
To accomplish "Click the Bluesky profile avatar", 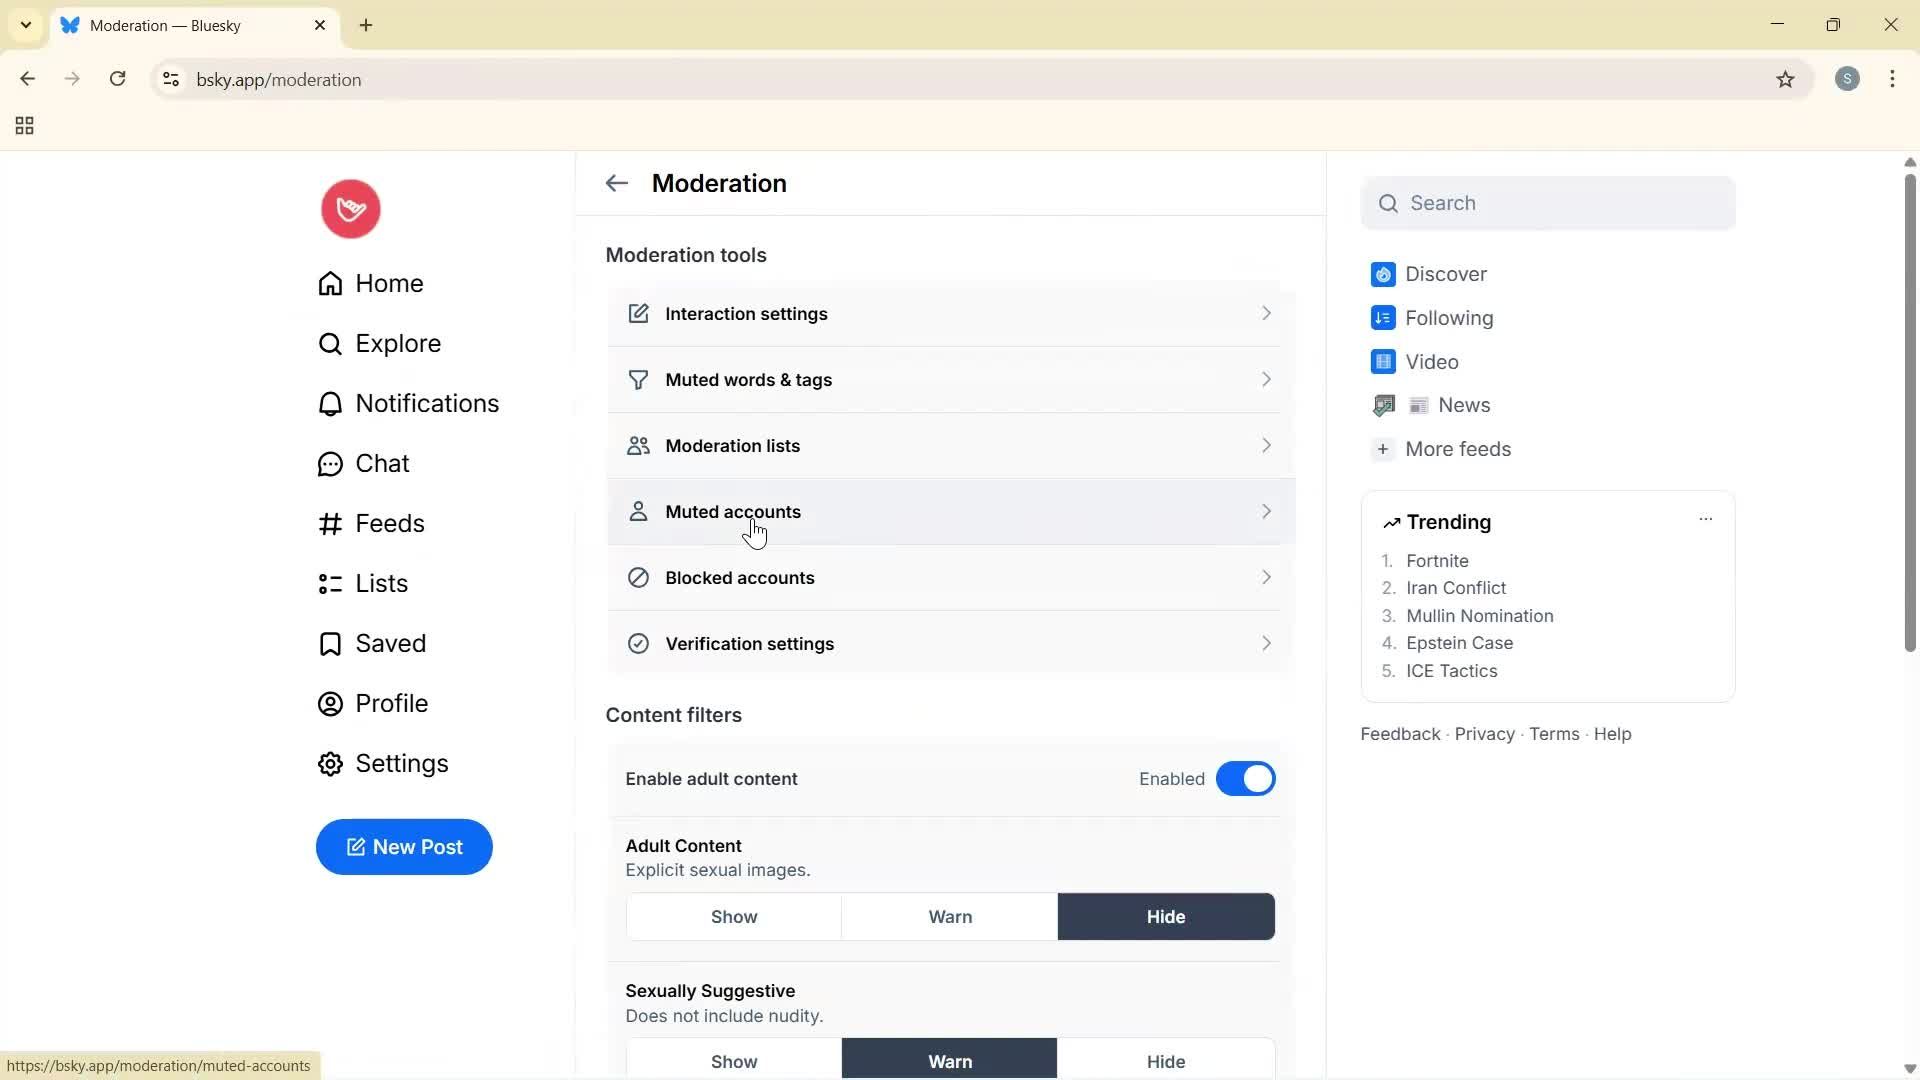I will point(349,209).
